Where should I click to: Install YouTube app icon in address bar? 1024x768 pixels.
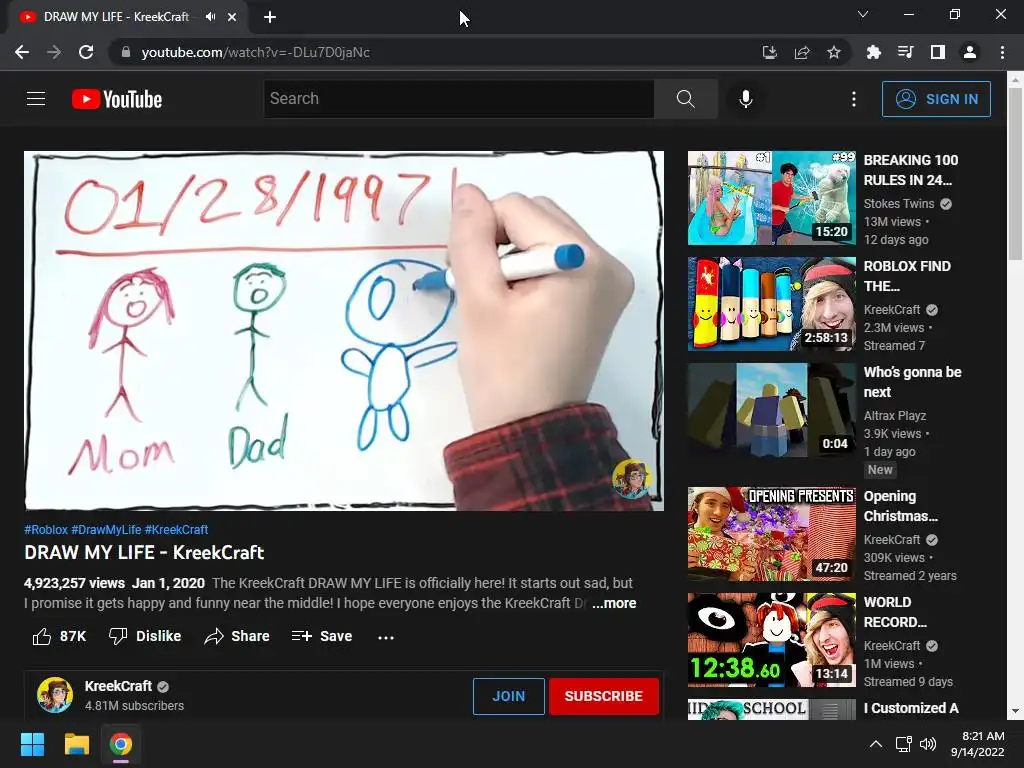pyautogui.click(x=769, y=52)
